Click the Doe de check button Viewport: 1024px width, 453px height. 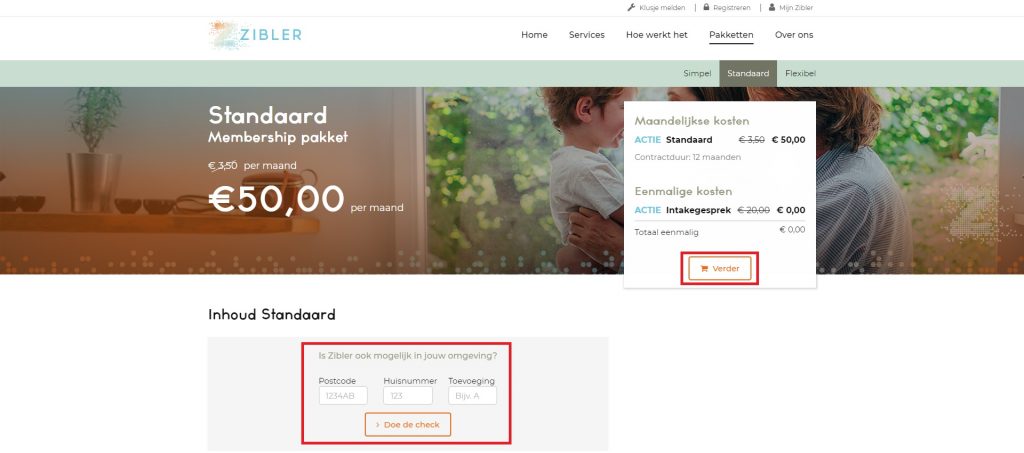408,424
